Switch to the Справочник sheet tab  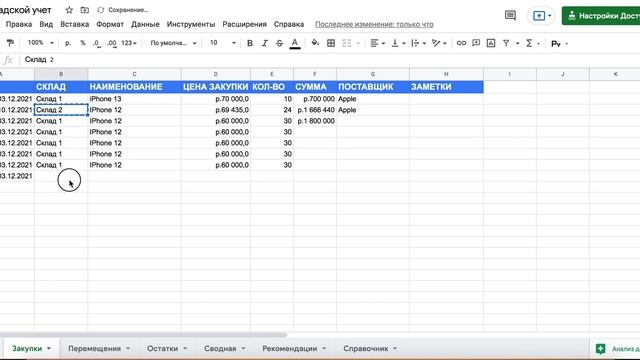click(365, 349)
